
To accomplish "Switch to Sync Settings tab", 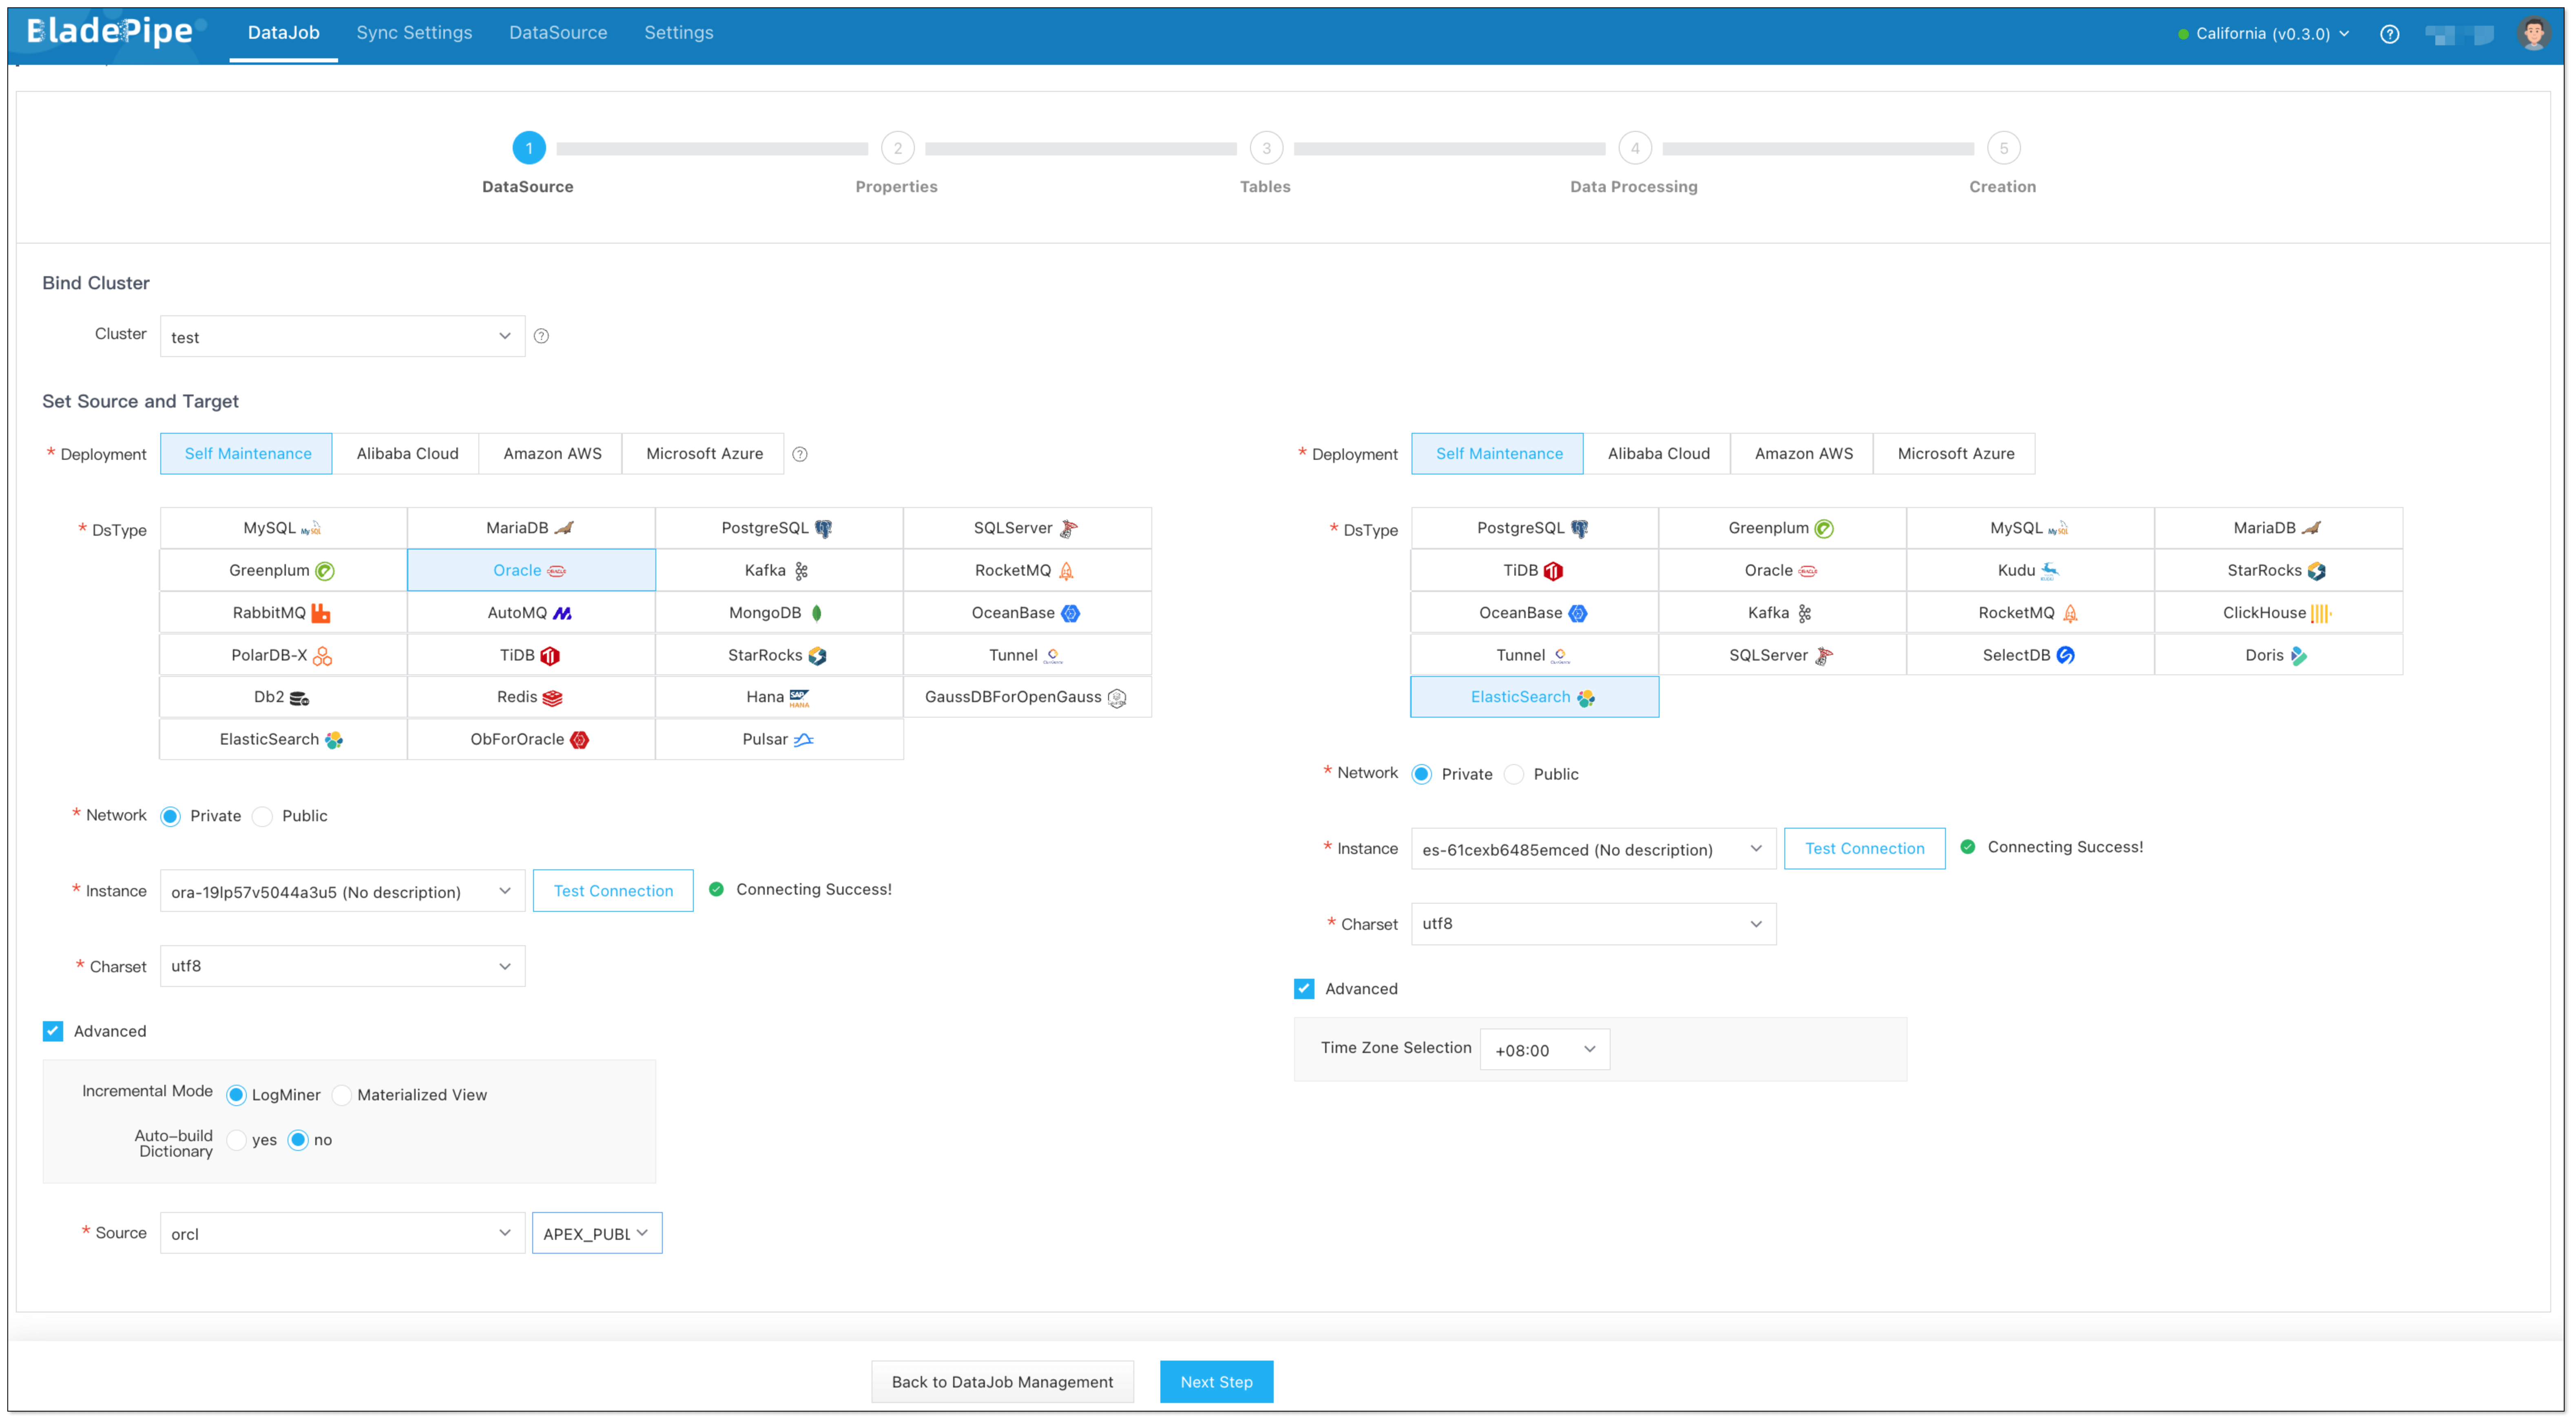I will [414, 33].
